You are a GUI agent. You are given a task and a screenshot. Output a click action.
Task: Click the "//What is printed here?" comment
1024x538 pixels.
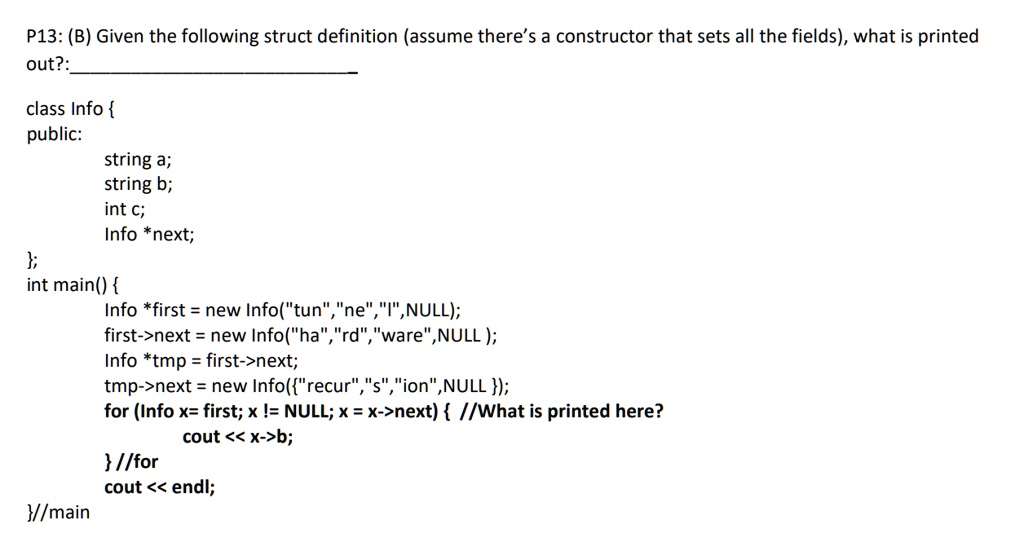point(562,411)
